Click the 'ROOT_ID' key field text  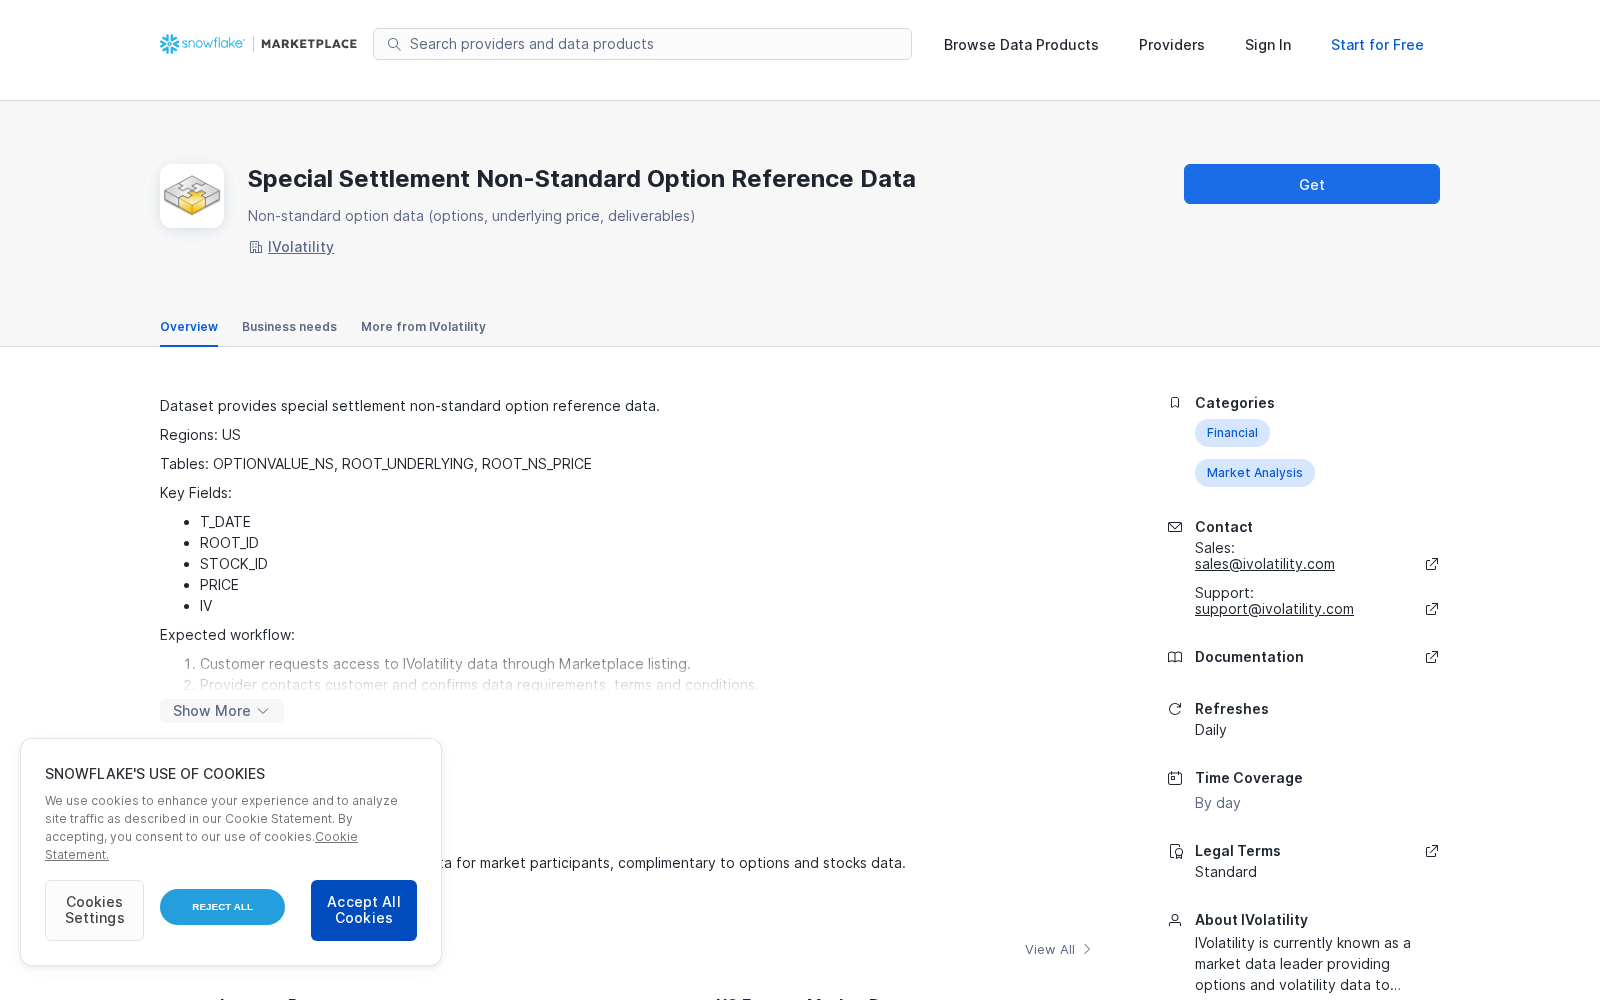tap(229, 543)
